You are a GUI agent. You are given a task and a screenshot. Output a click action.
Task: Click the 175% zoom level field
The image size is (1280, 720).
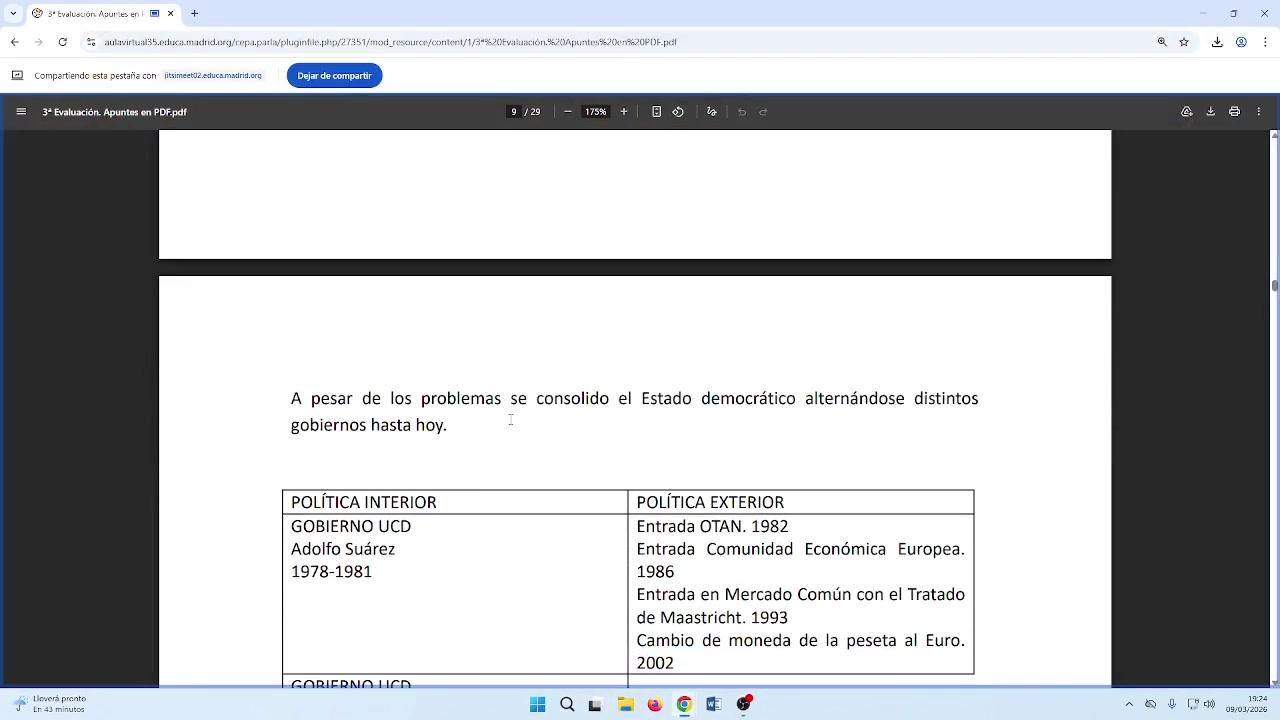(x=596, y=112)
